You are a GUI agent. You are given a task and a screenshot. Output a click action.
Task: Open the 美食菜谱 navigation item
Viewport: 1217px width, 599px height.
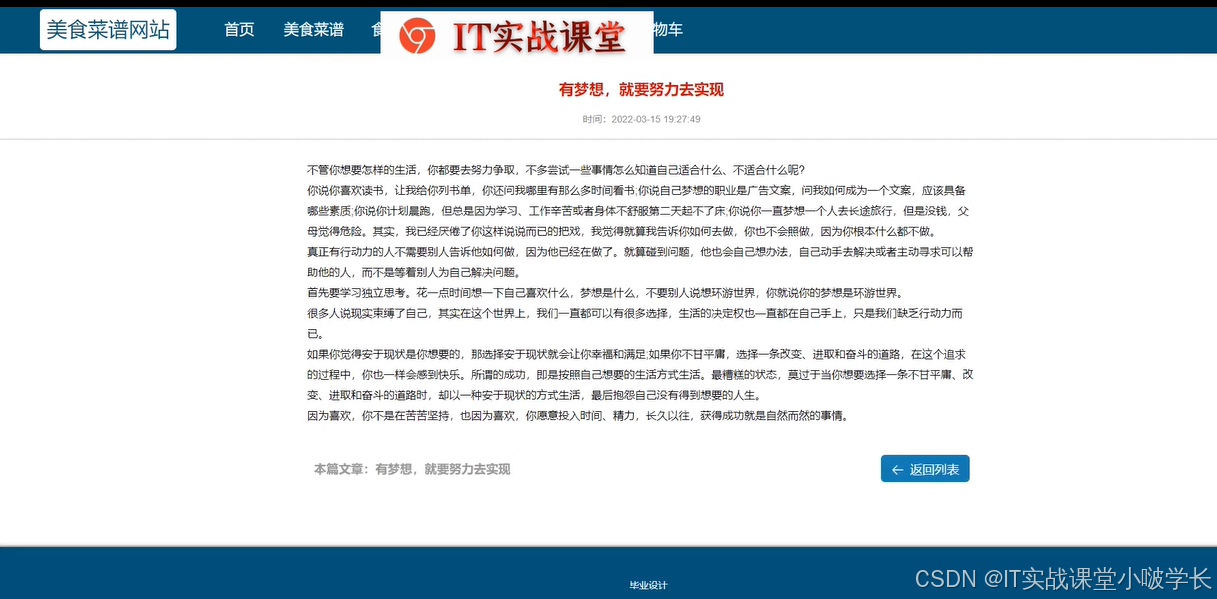[x=313, y=30]
